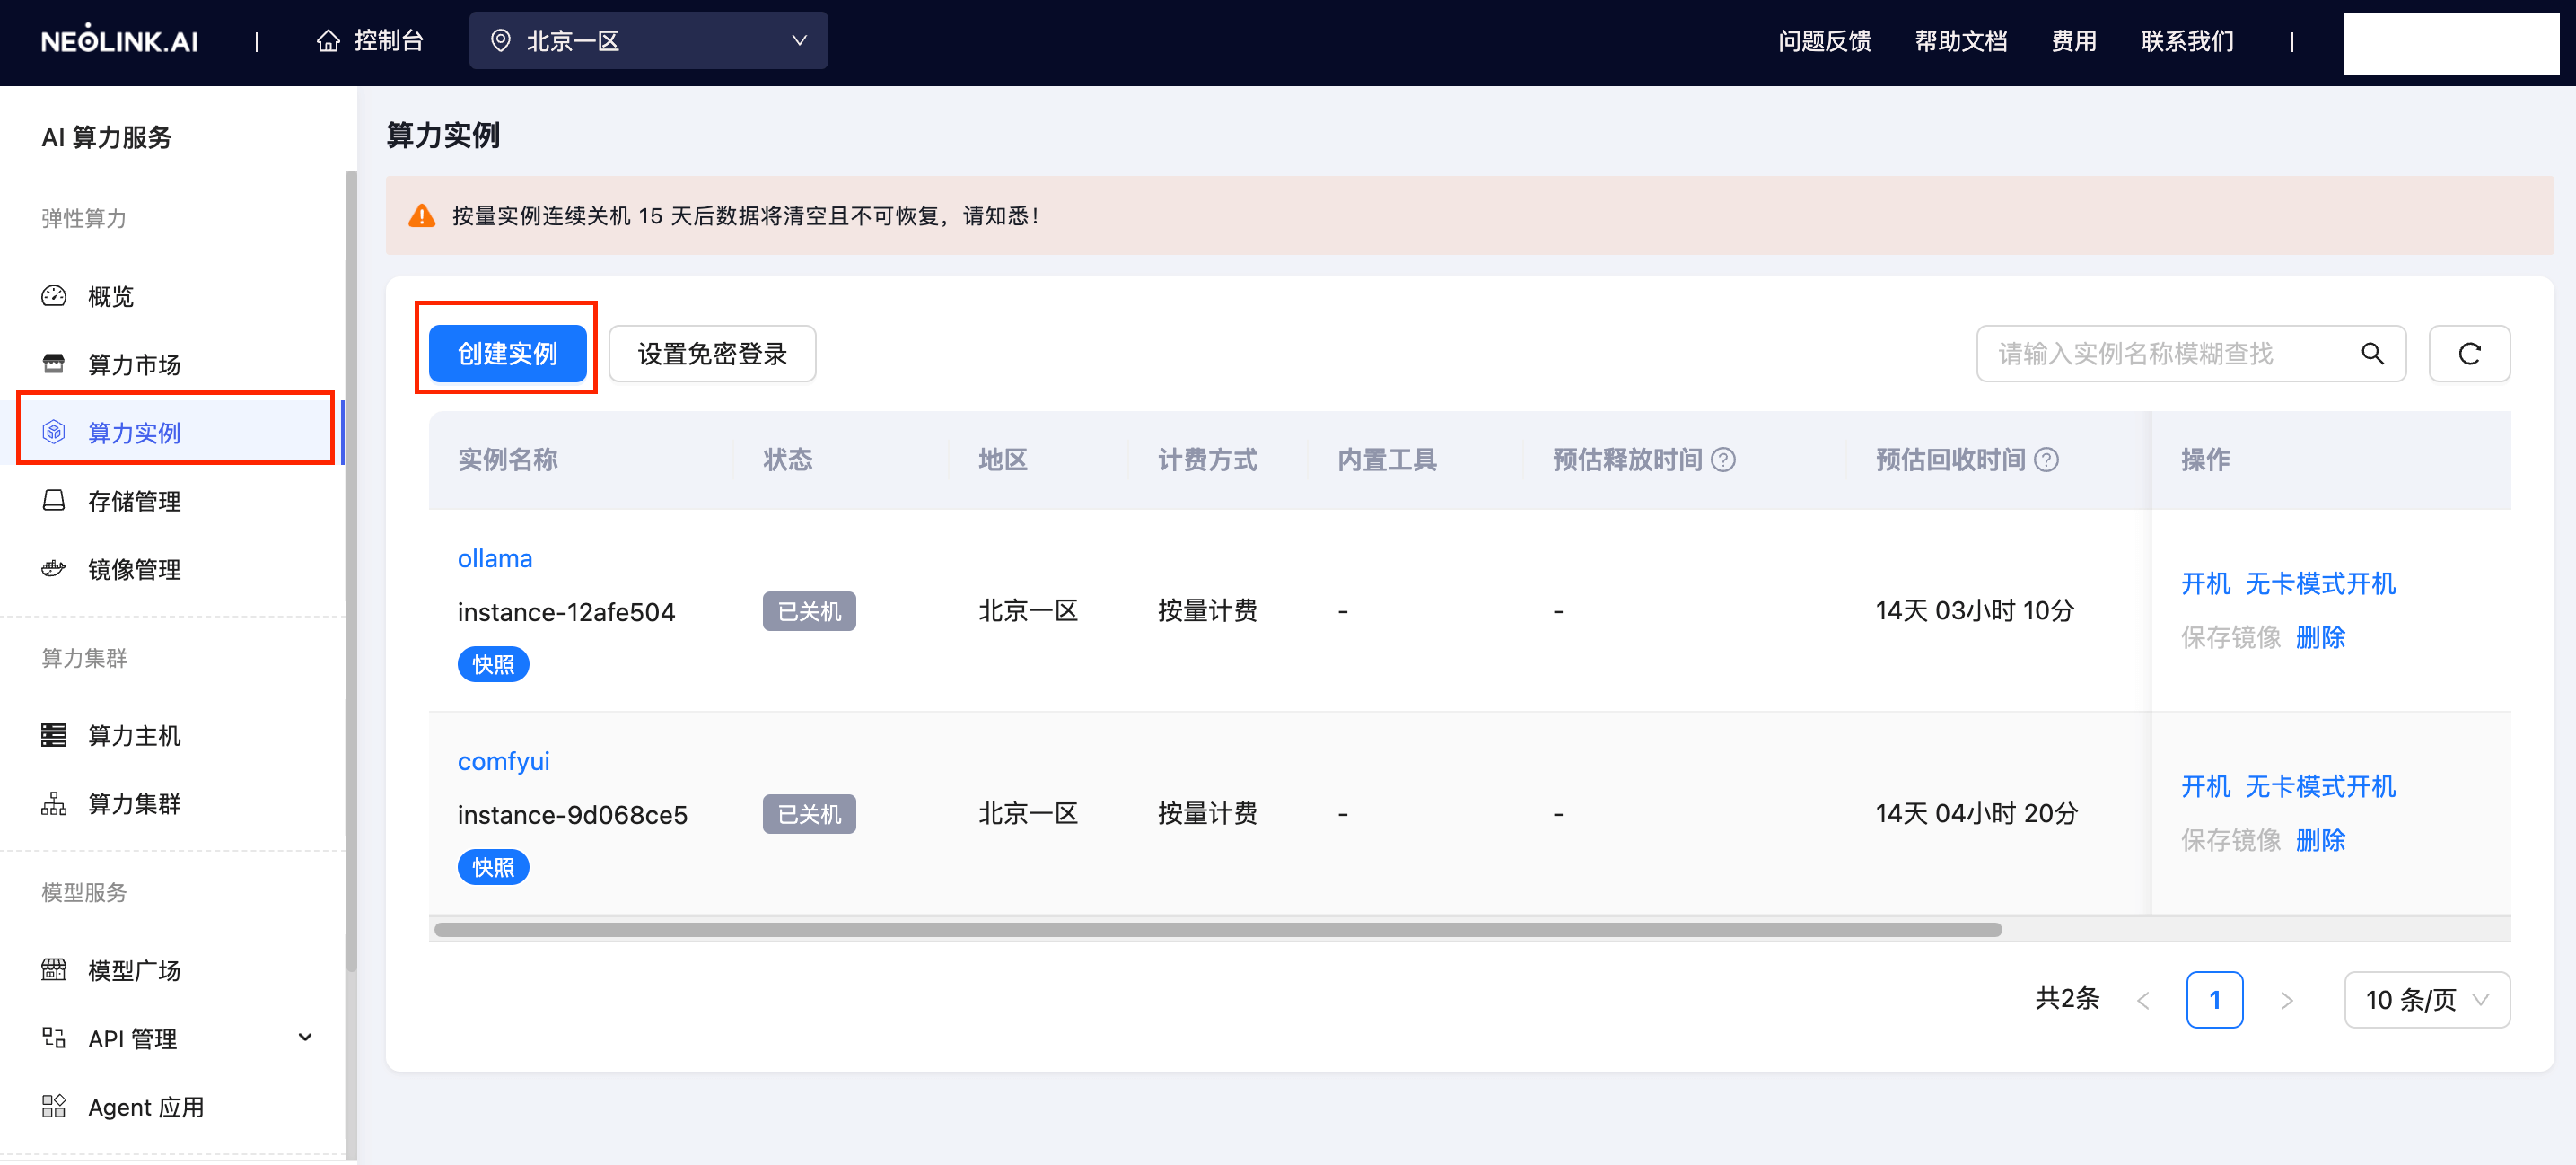Click 设置免密登录 button
This screenshot has height=1165, width=2576.
click(712, 353)
